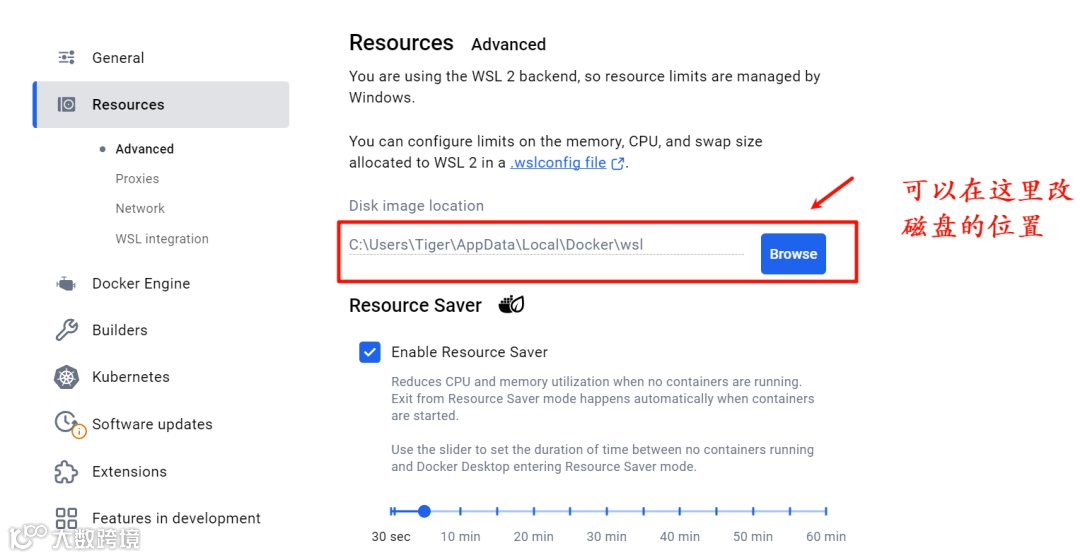Open the .wslconfig file link
The image size is (1080, 558).
pos(559,163)
